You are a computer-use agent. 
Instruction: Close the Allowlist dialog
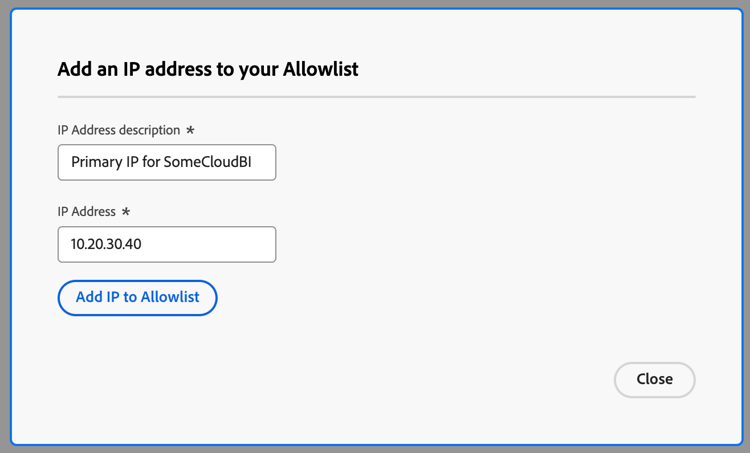[x=654, y=379]
